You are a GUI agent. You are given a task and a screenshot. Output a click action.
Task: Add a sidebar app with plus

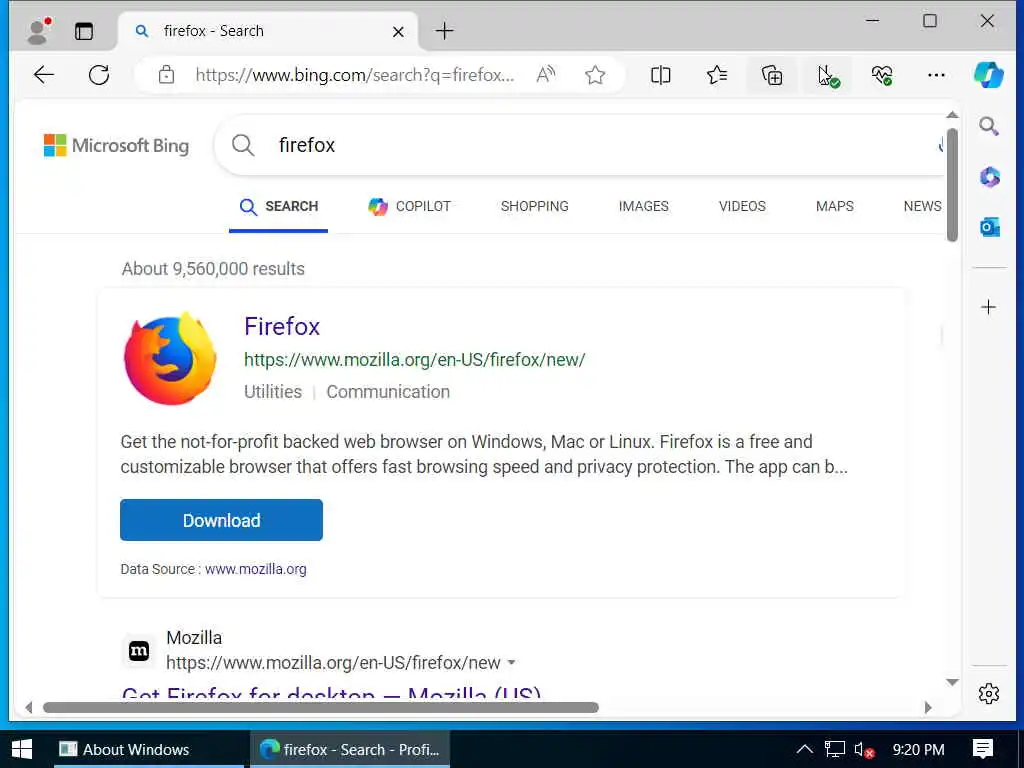pyautogui.click(x=989, y=307)
